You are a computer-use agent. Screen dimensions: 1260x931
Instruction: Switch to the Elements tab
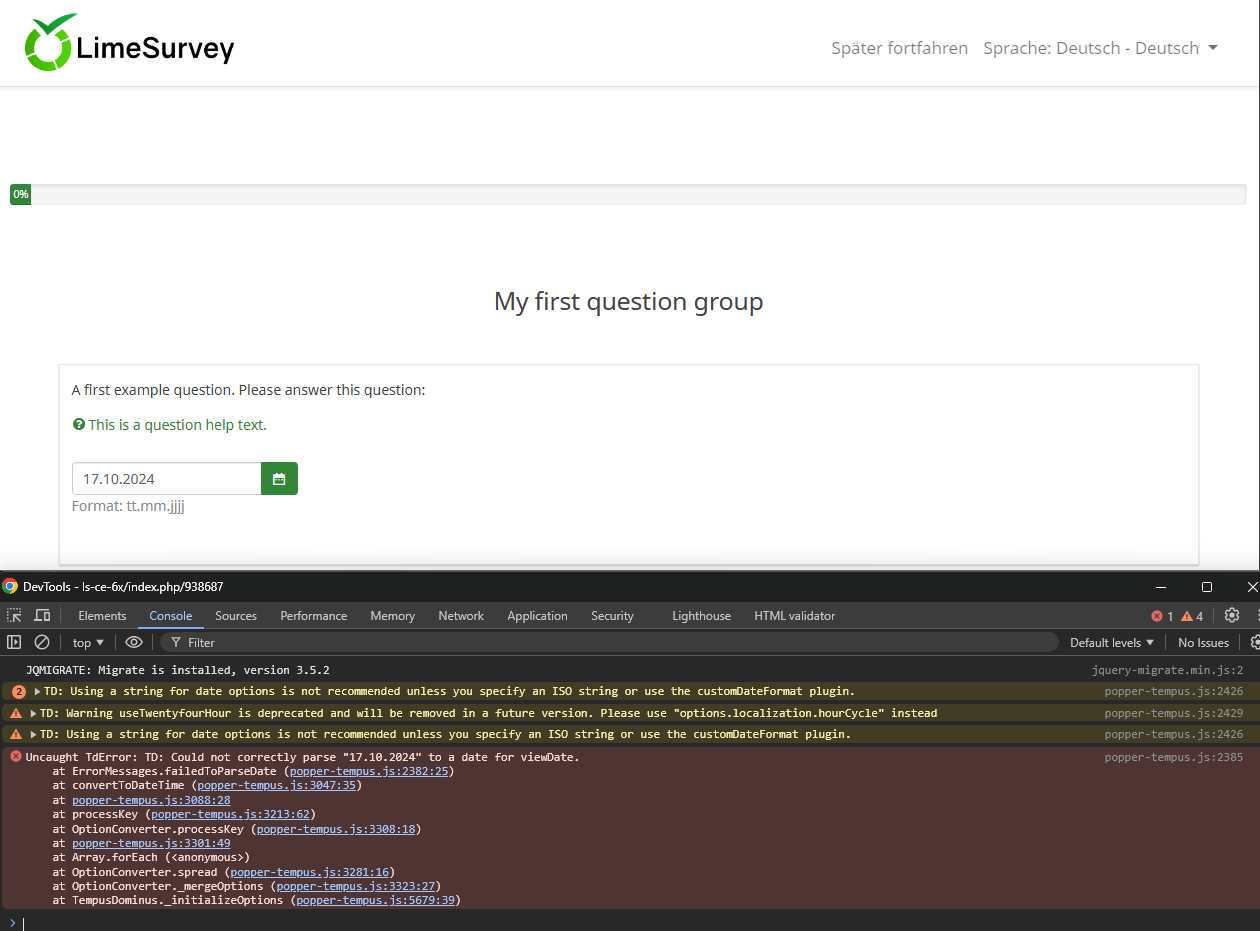[102, 616]
